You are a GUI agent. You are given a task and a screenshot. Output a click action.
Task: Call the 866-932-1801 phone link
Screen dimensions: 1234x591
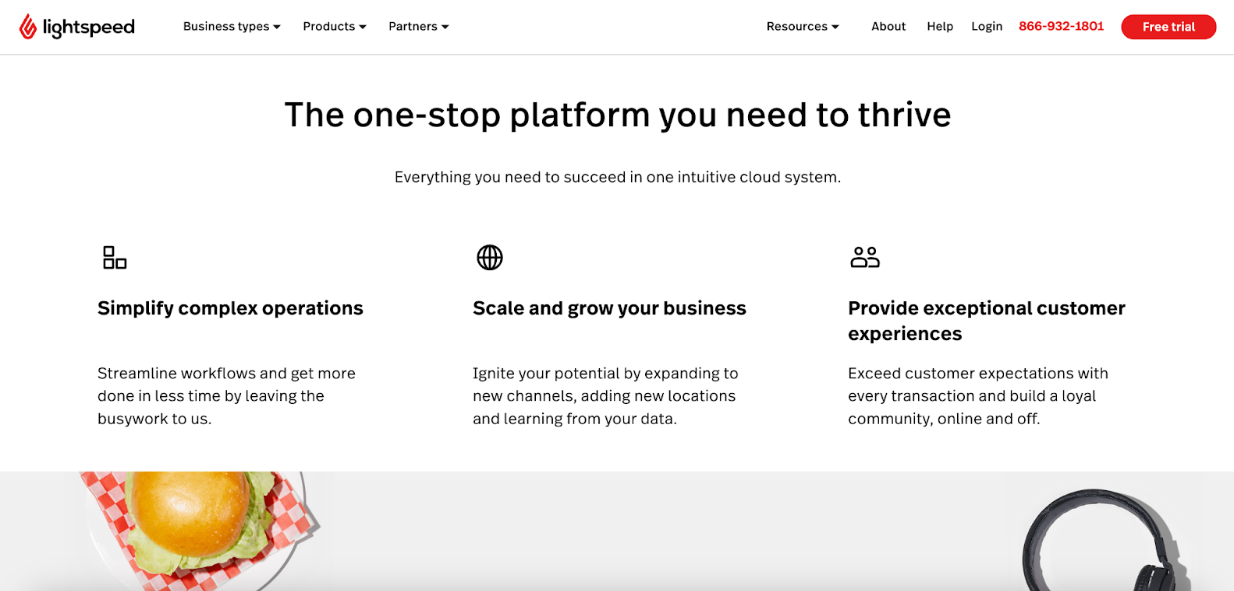click(x=1061, y=27)
